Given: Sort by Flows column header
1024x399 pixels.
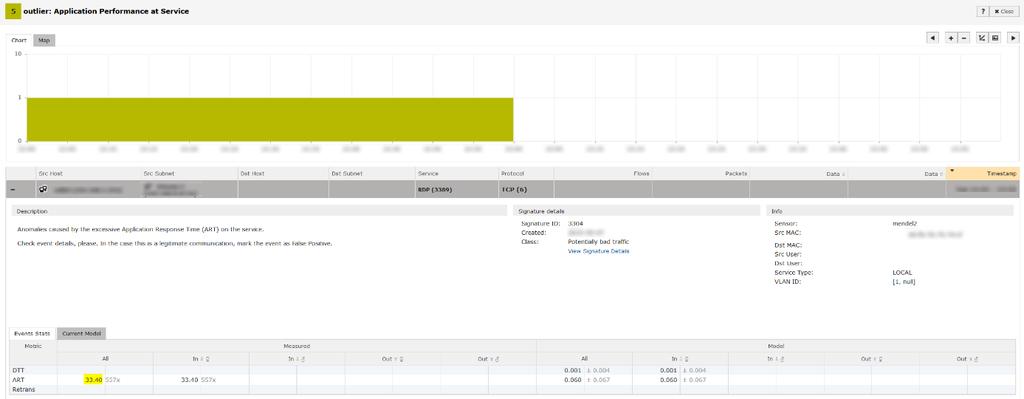Looking at the screenshot, I should 603,174.
